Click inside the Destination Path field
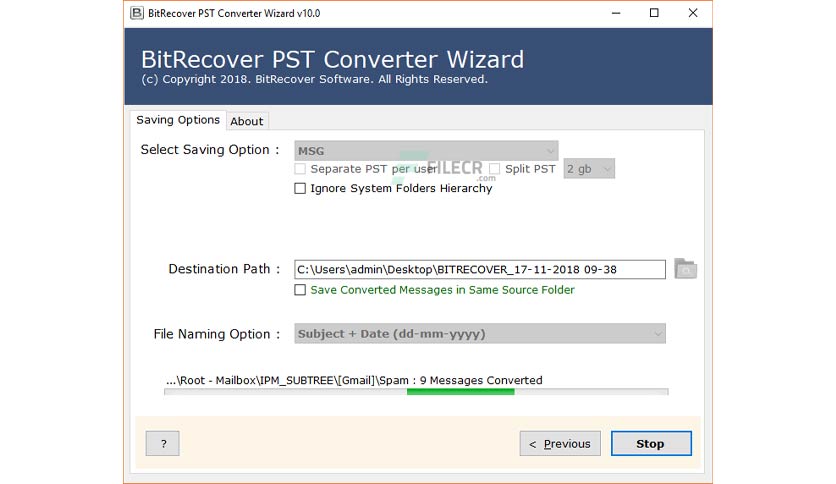Screen dimensions: 836x484 [x=480, y=269]
